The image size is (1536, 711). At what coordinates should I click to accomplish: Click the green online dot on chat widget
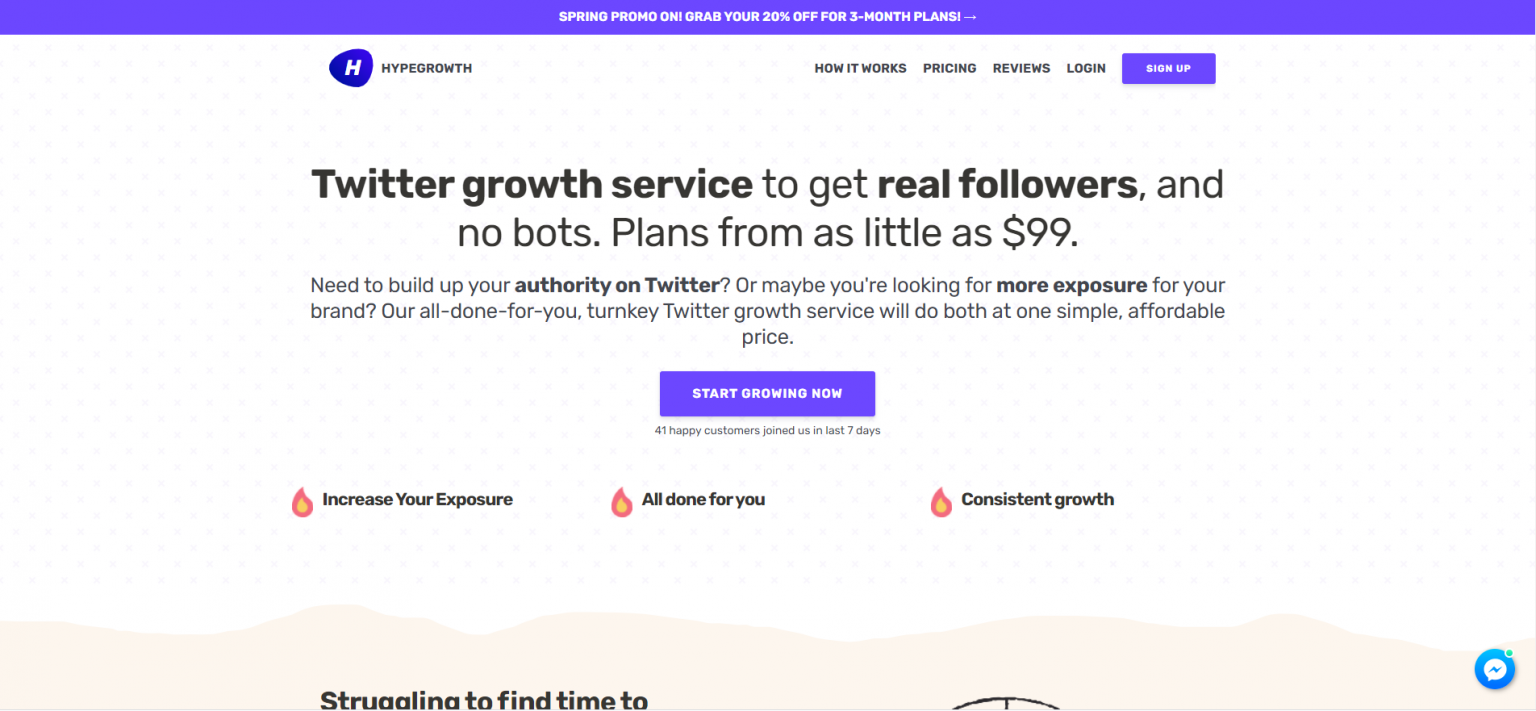[x=1508, y=655]
